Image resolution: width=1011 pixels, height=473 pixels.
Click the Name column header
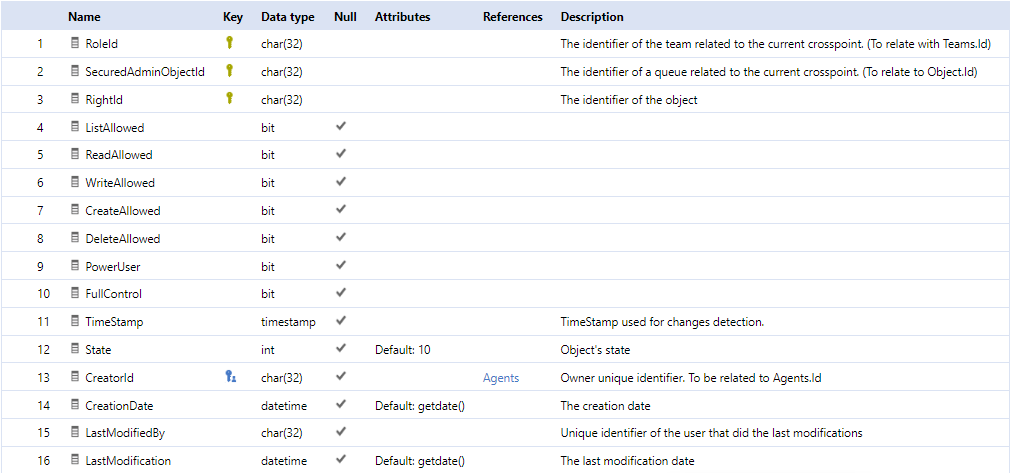84,17
